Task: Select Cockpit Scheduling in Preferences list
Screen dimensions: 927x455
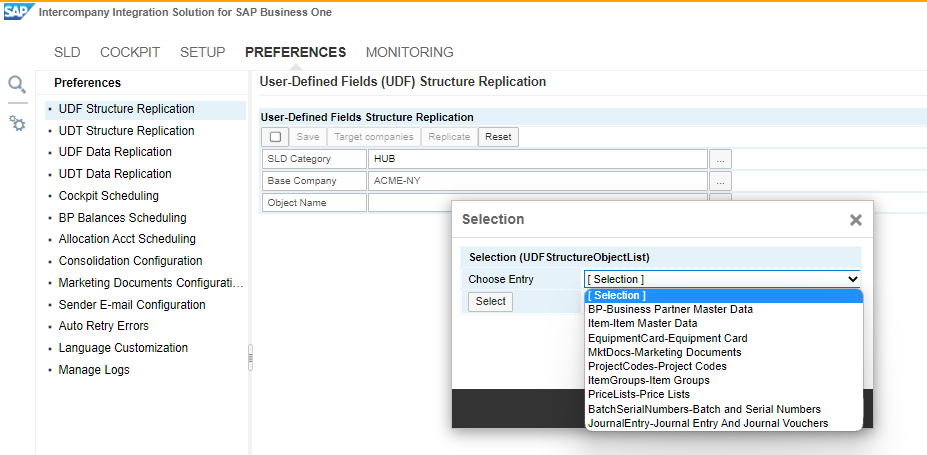Action: click(108, 196)
